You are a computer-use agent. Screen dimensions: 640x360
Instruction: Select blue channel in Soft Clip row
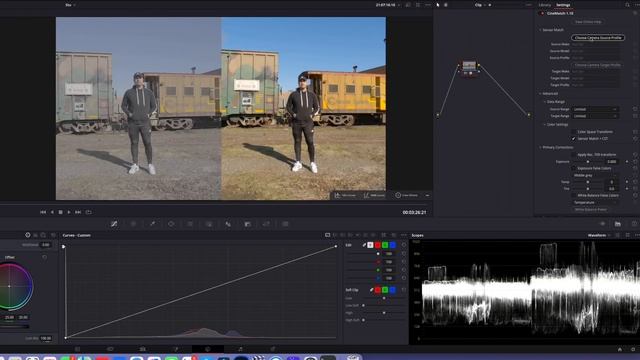392,290
